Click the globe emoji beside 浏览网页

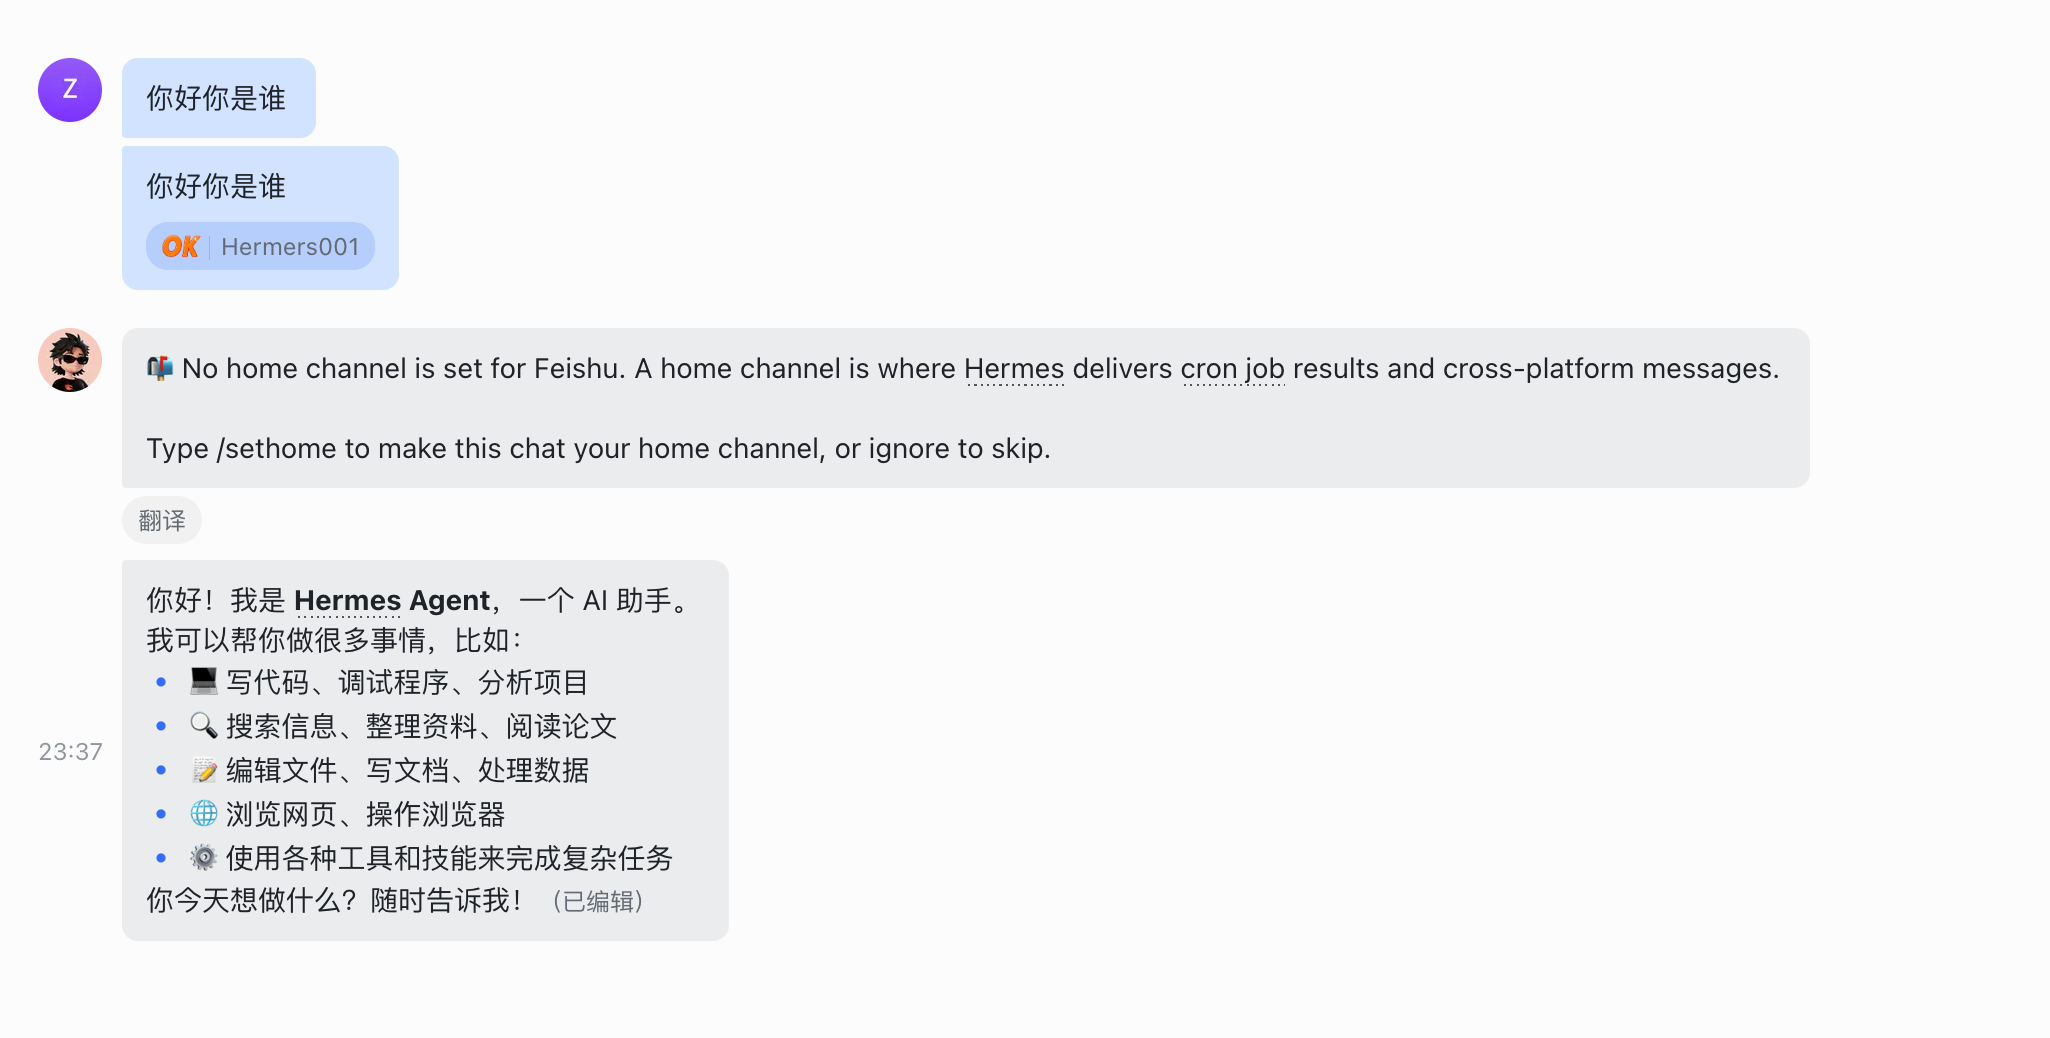(204, 814)
